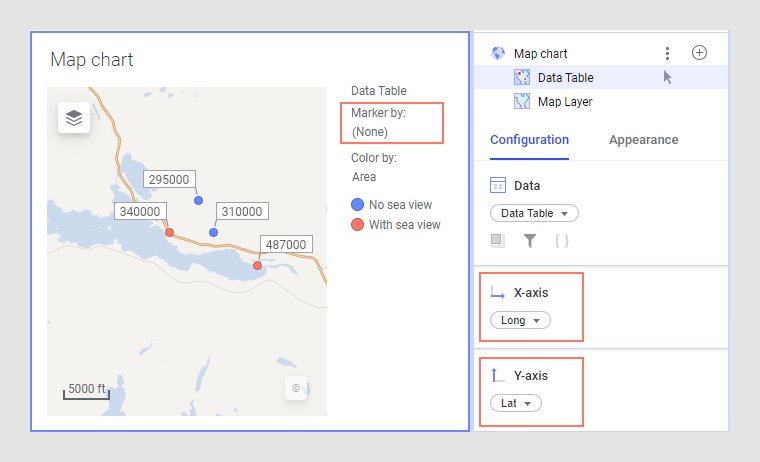Select the Data Table layer
The image size is (760, 462).
(565, 77)
